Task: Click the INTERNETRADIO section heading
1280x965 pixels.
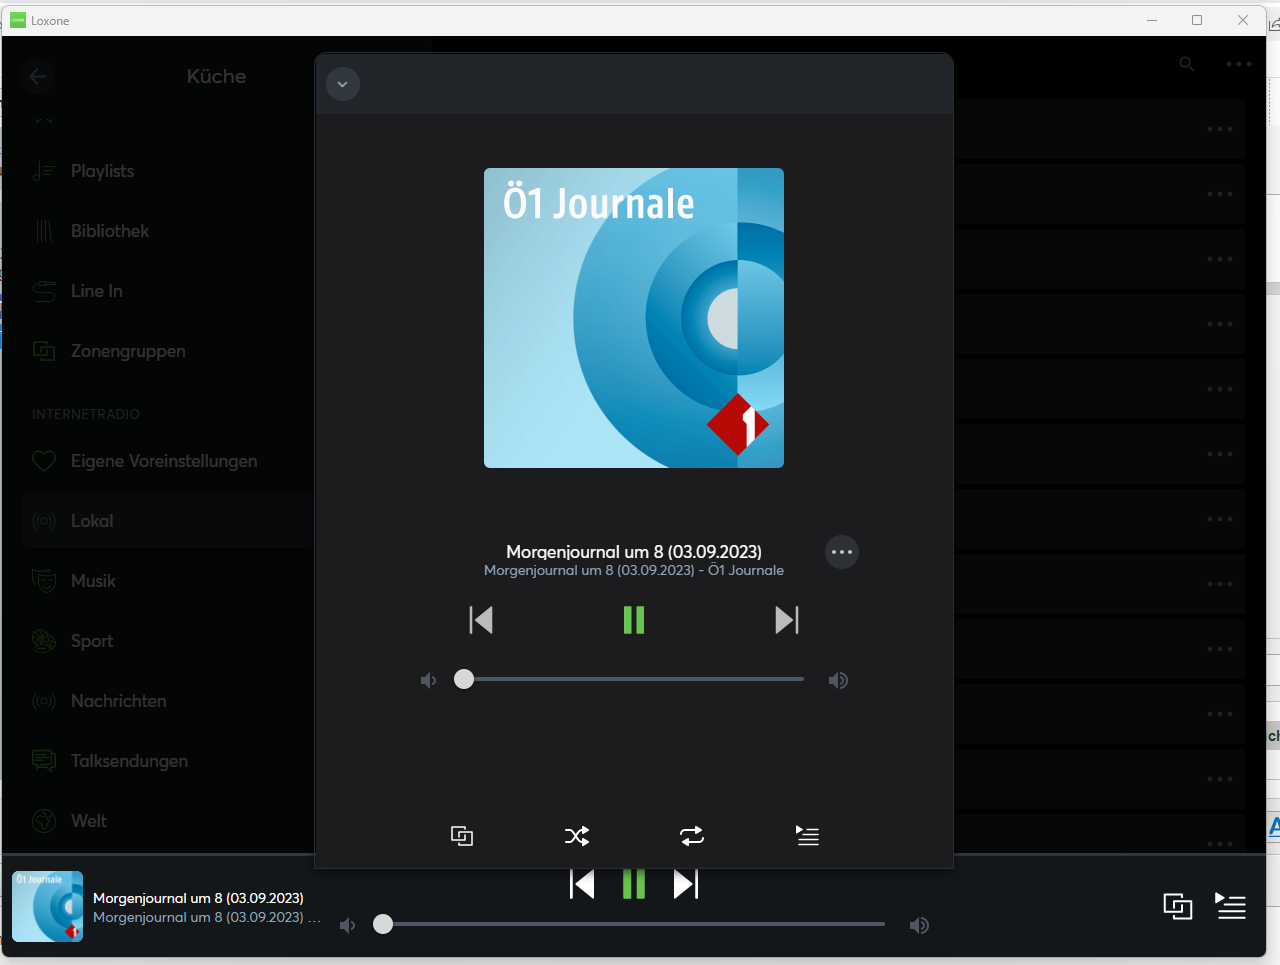Action: pos(86,414)
